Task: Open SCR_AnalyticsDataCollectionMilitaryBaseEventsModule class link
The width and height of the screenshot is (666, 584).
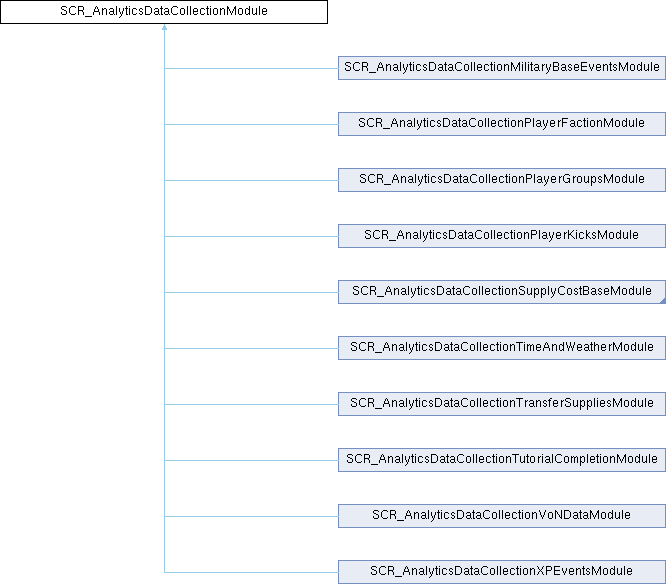Action: pyautogui.click(x=501, y=68)
